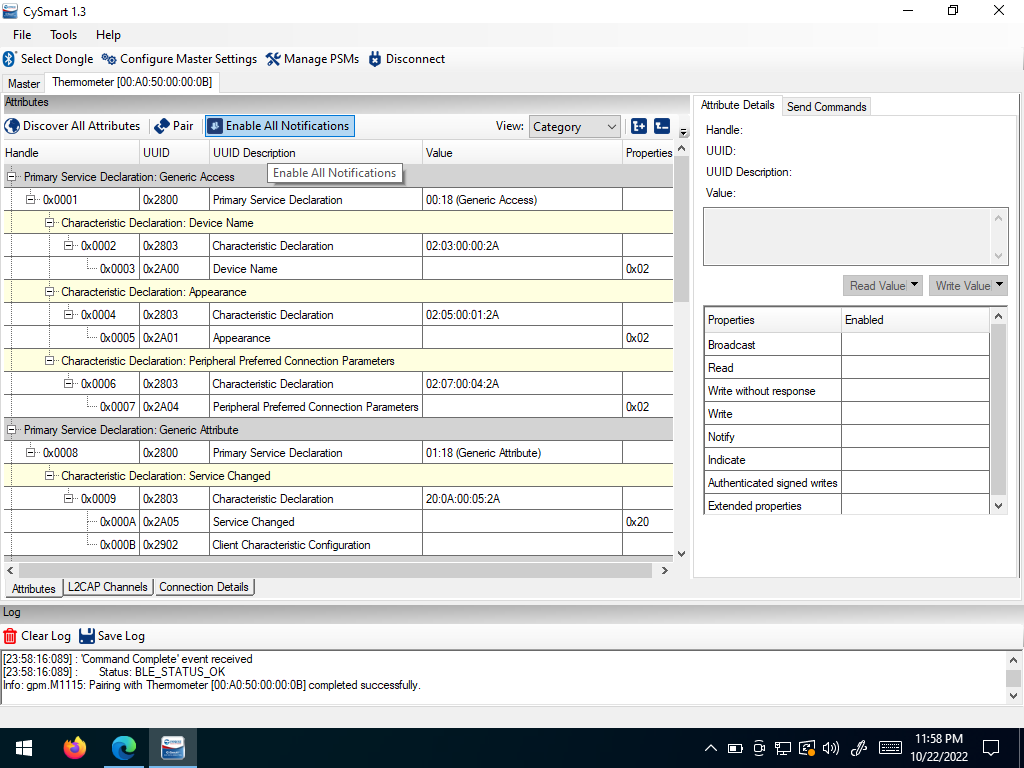Click the Disconnect plug icon
This screenshot has width=1024, height=768.
tap(375, 59)
